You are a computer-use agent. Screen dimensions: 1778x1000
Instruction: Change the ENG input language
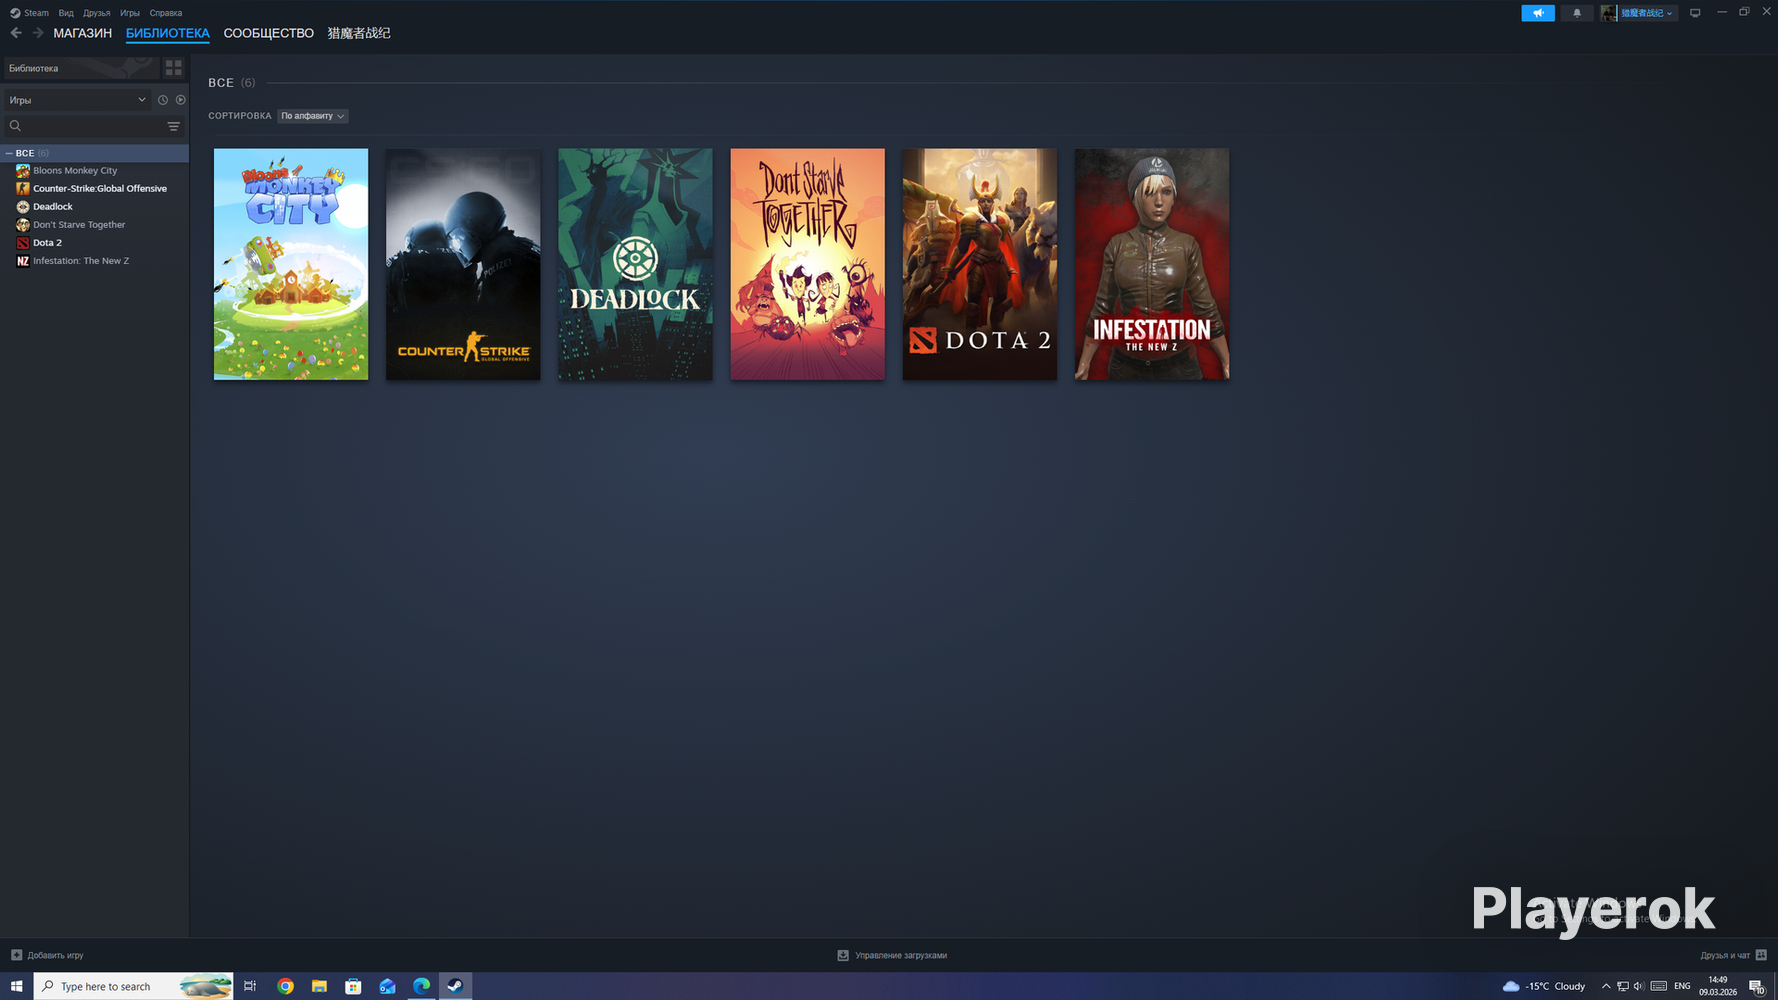[x=1682, y=986]
